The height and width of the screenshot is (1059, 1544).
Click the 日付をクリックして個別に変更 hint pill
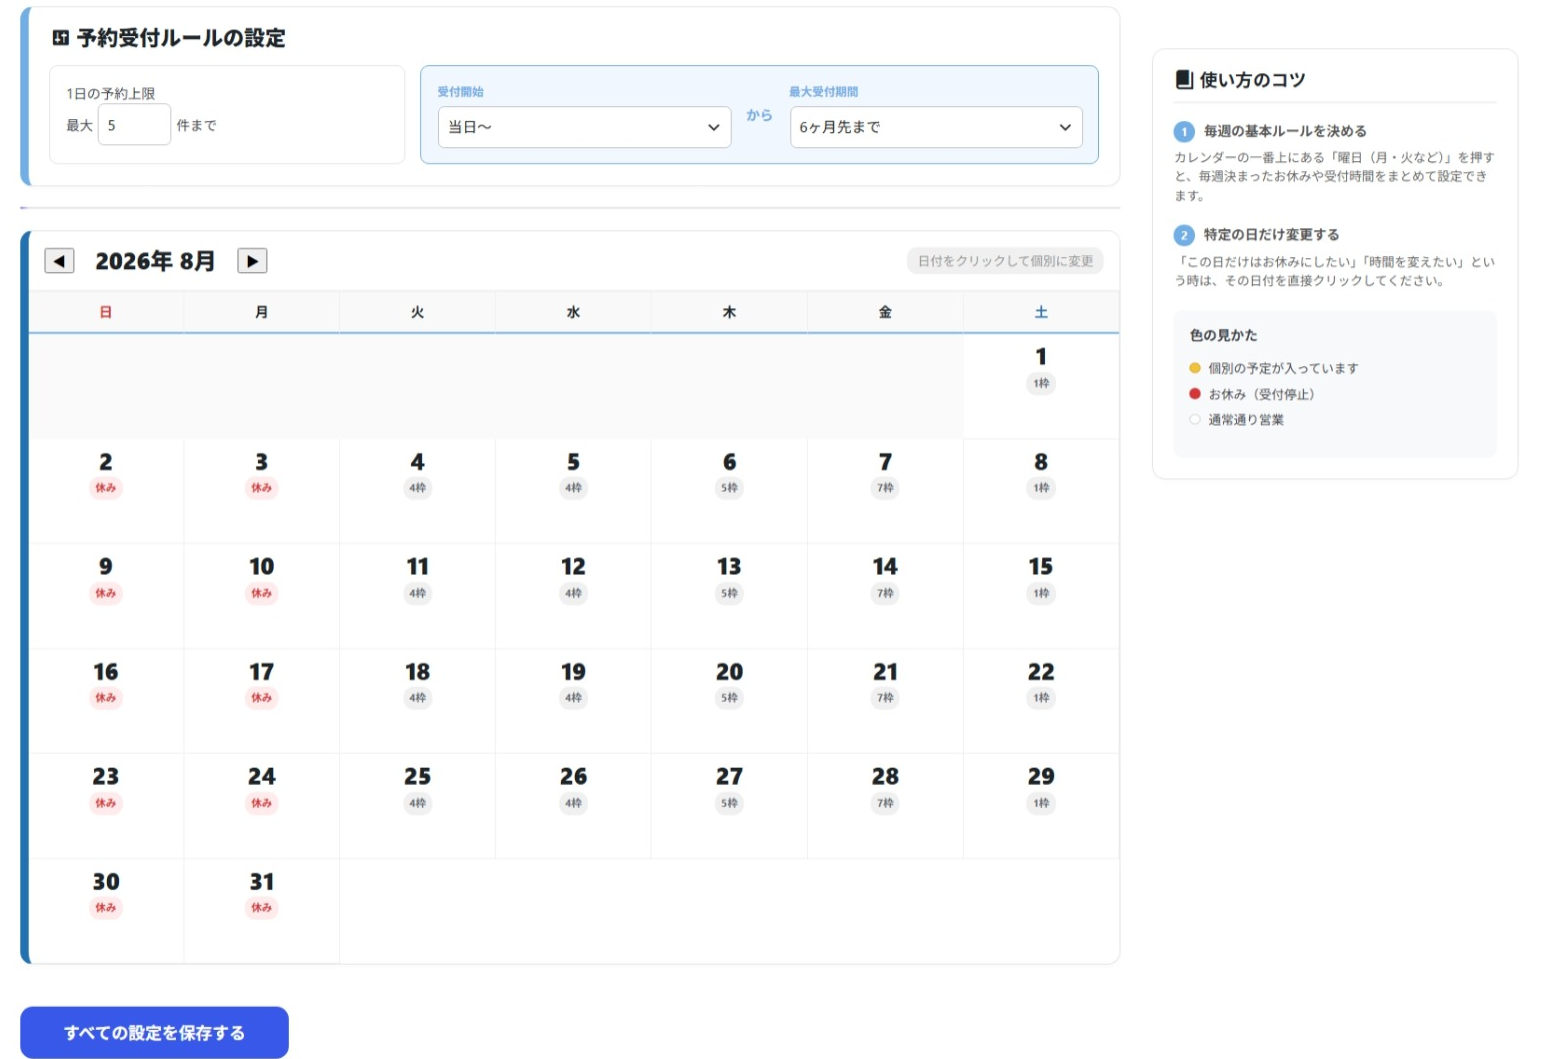pos(1005,261)
